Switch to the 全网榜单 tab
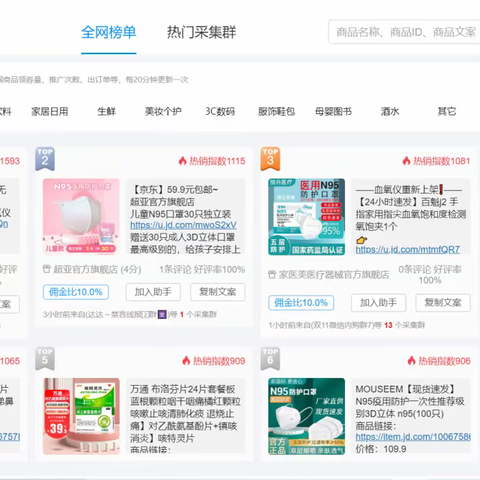The width and height of the screenshot is (480, 480). coord(109,33)
